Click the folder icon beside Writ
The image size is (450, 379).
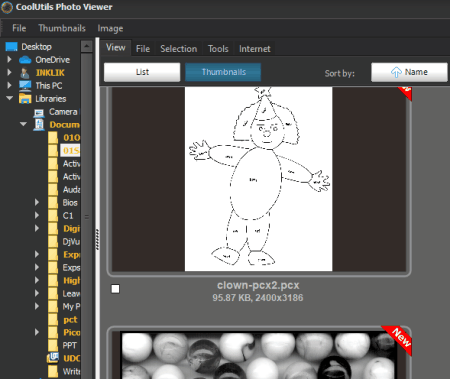[53, 371]
